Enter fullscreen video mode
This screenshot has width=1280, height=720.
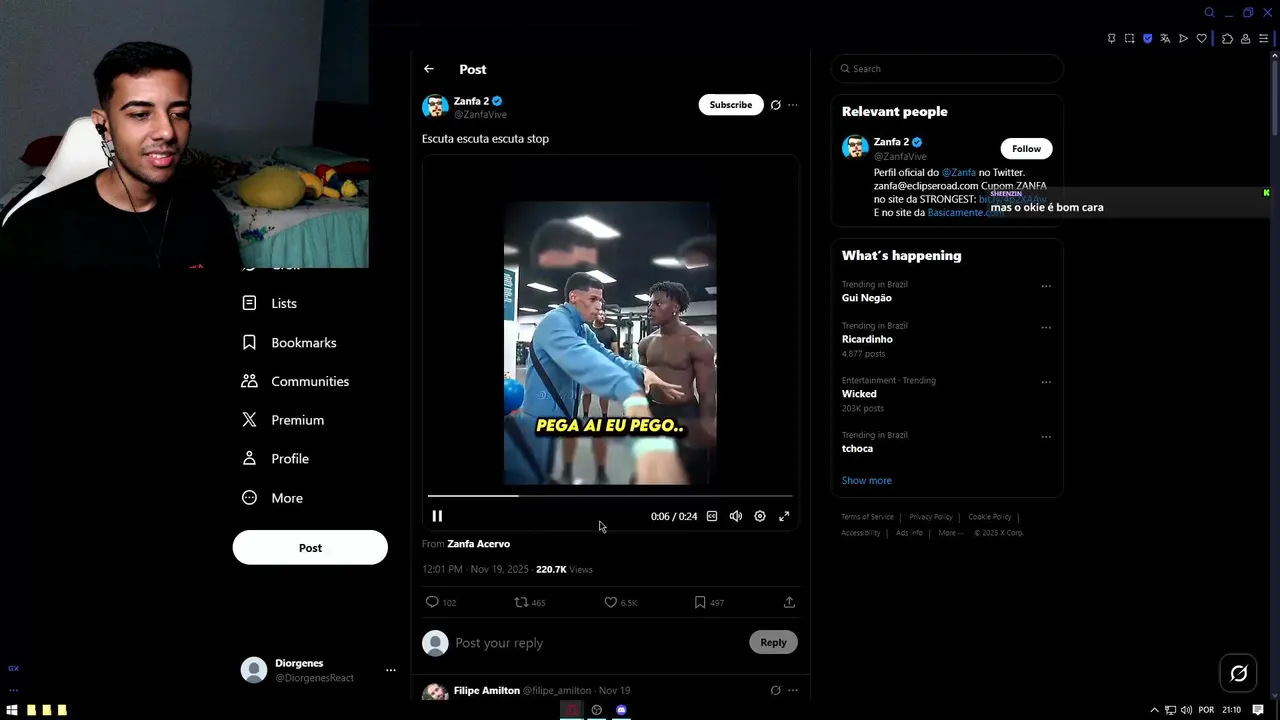[784, 516]
